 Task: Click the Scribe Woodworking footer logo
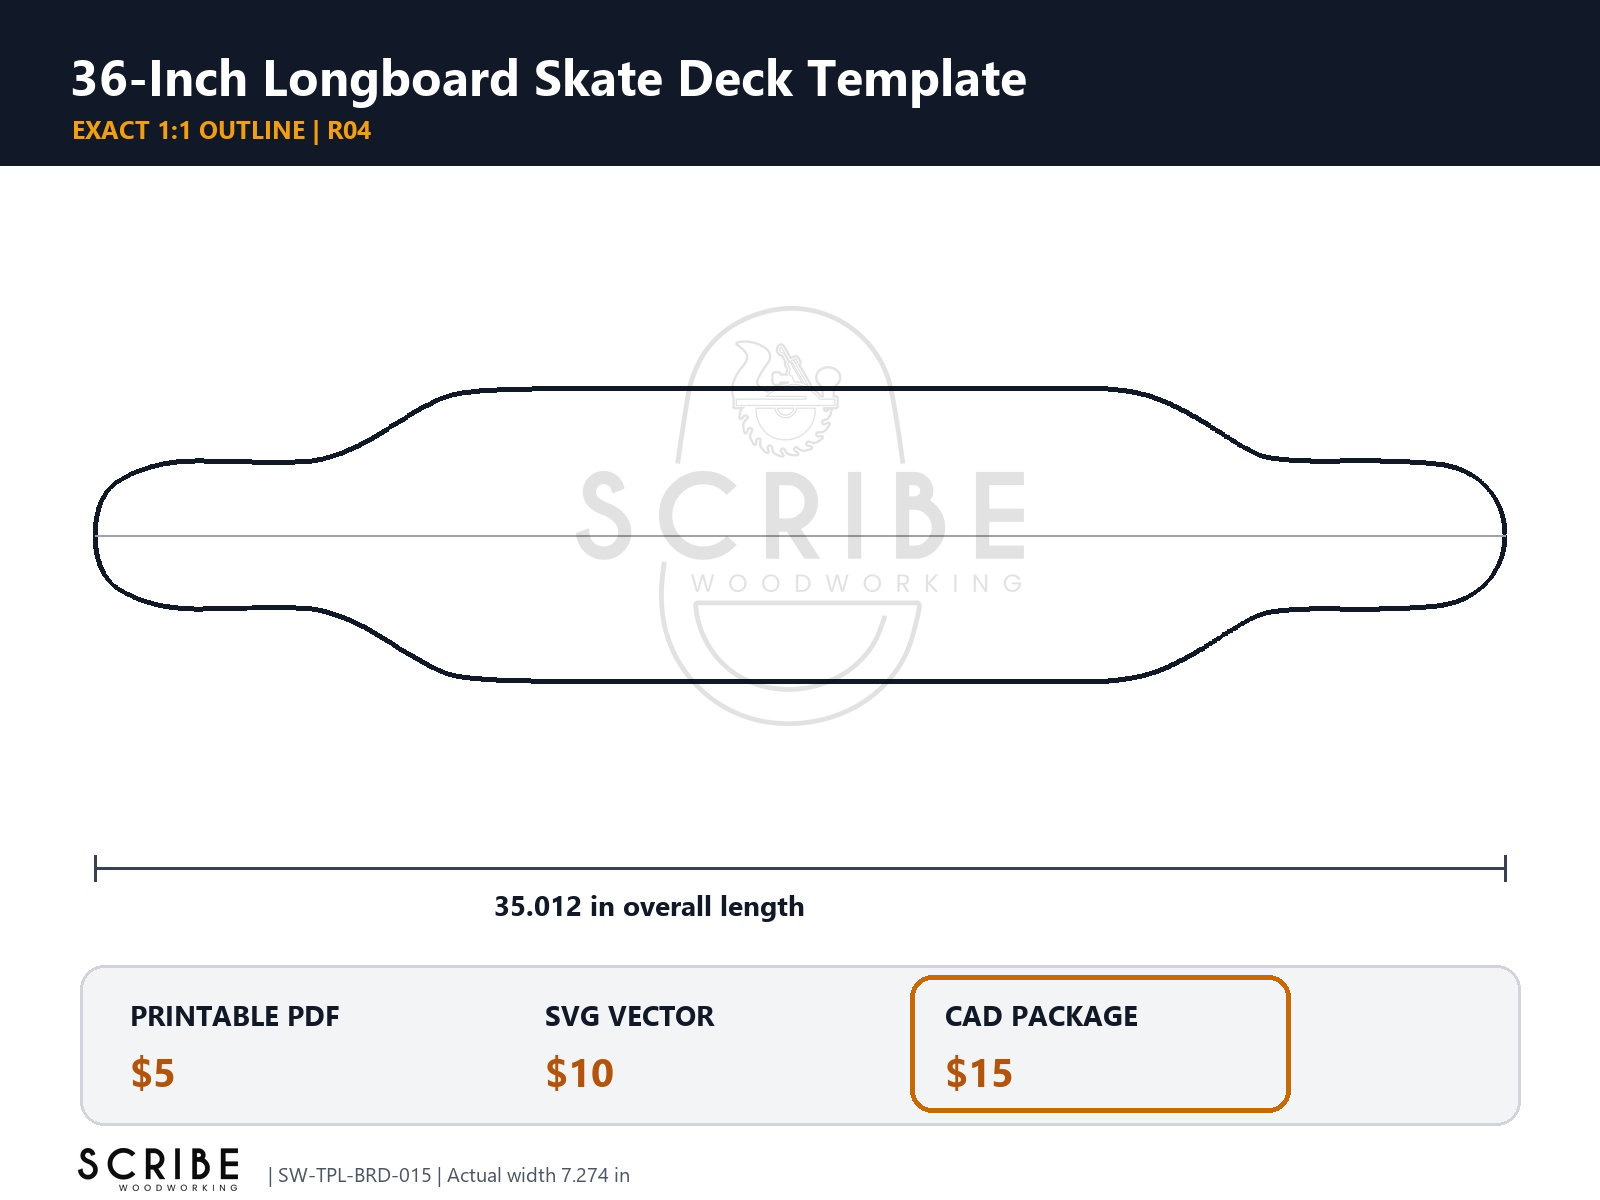click(x=159, y=1168)
